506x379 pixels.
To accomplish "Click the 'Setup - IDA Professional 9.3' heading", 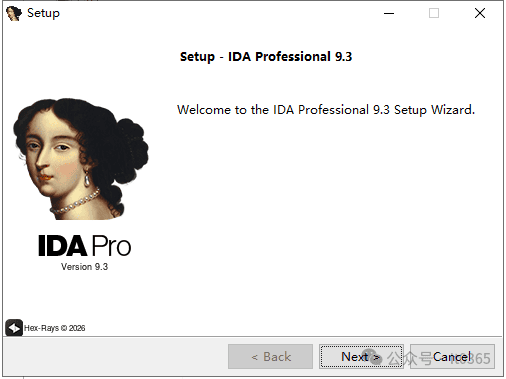I will coord(266,57).
